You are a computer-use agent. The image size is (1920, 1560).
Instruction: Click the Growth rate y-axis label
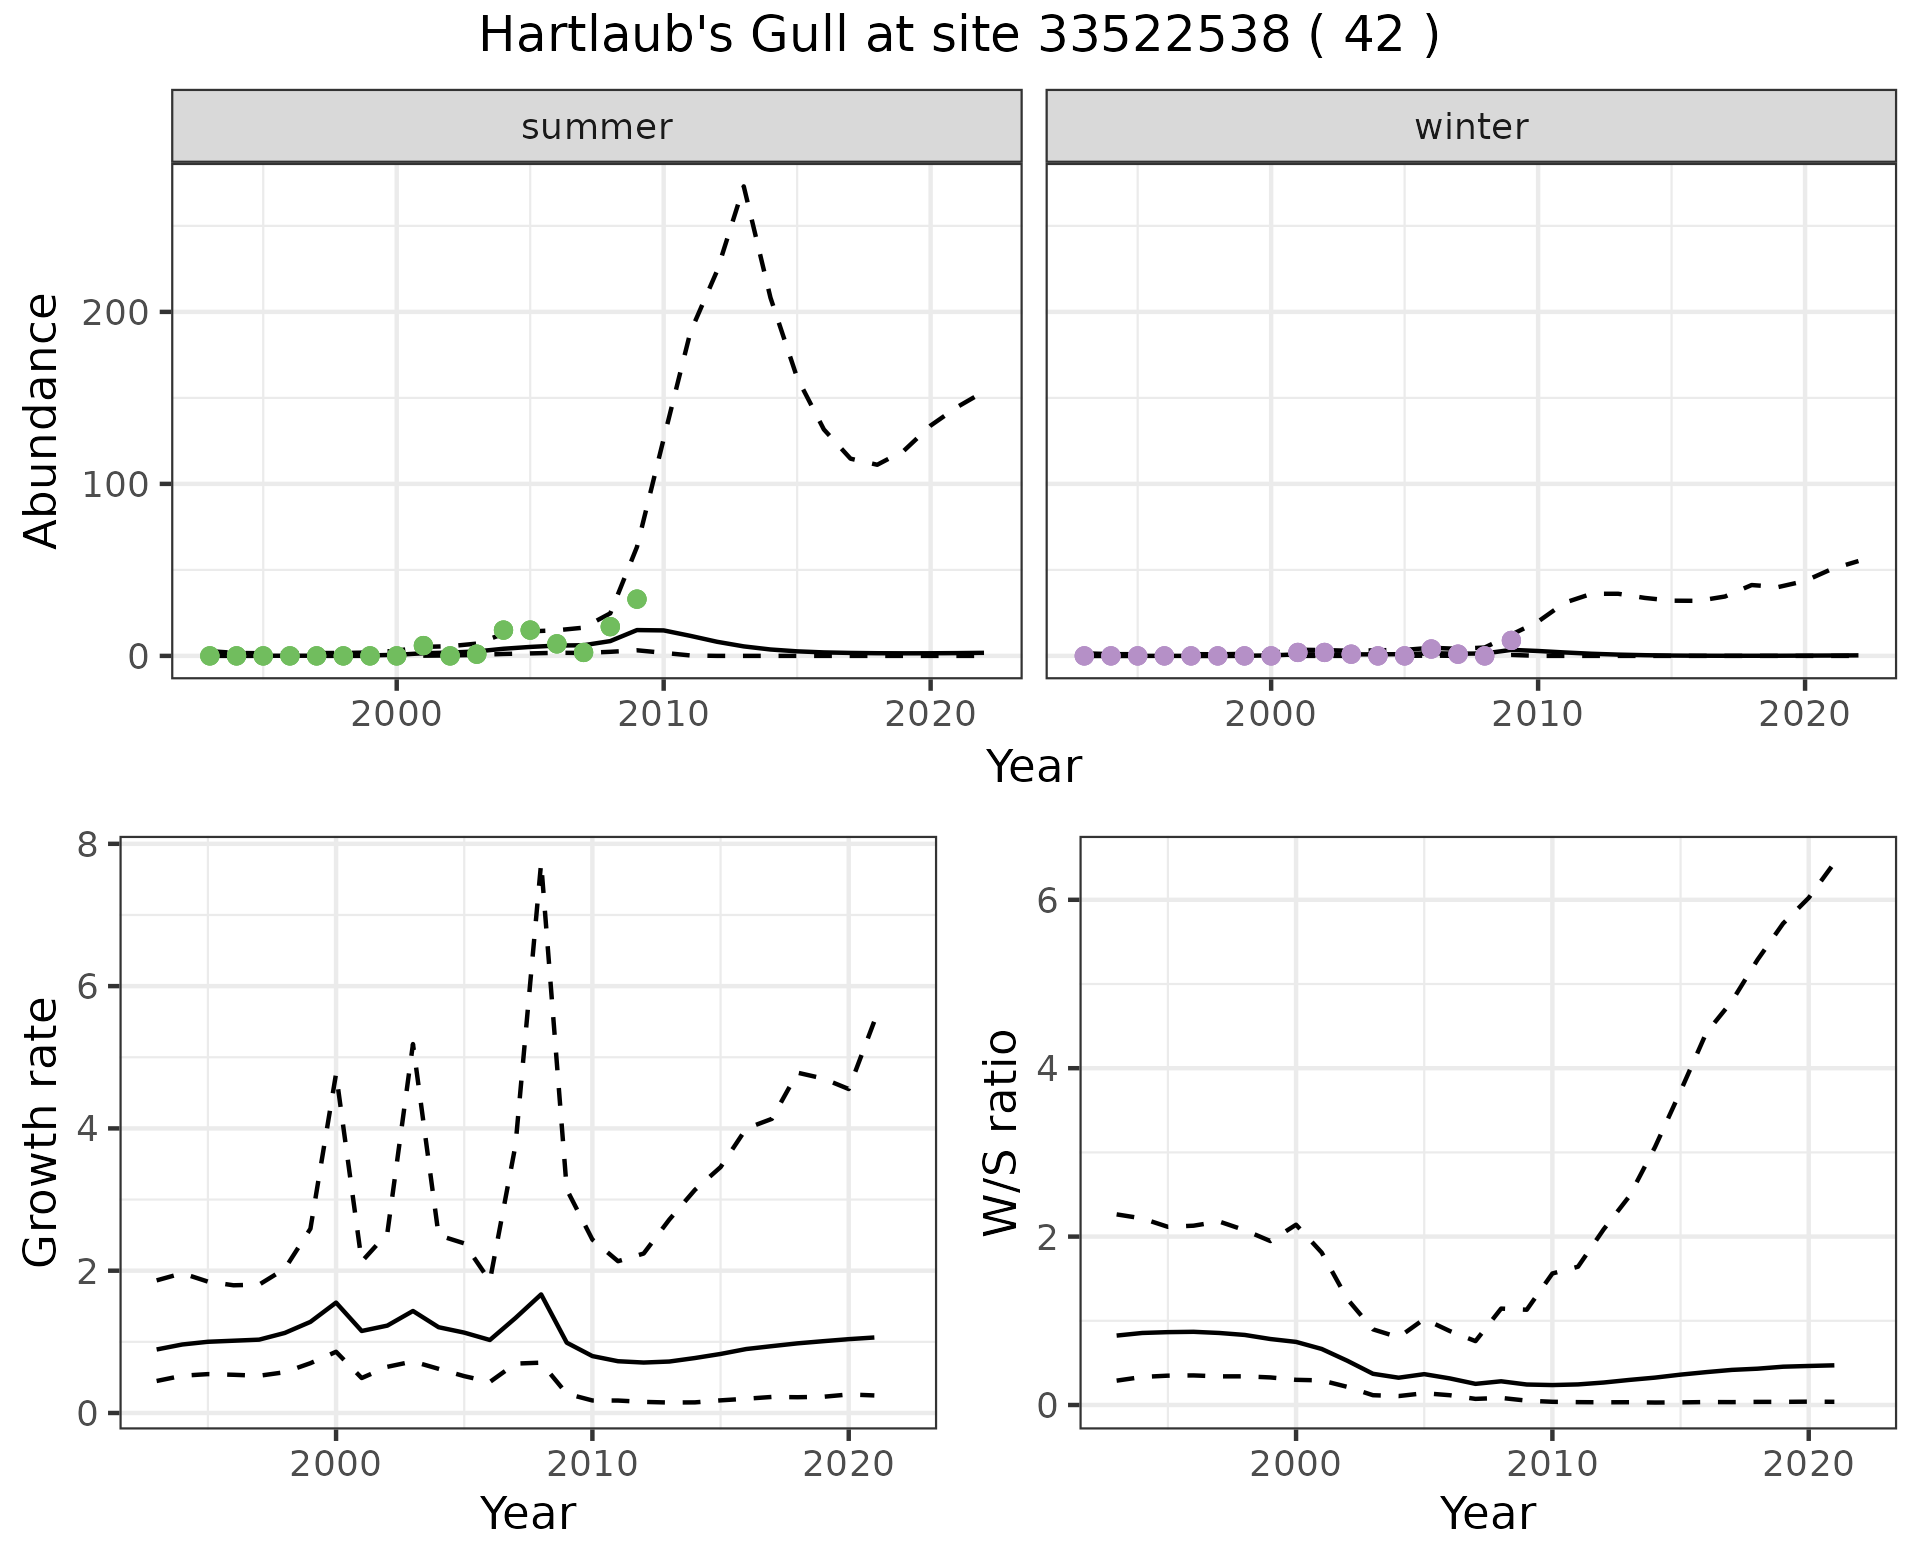(42, 1132)
